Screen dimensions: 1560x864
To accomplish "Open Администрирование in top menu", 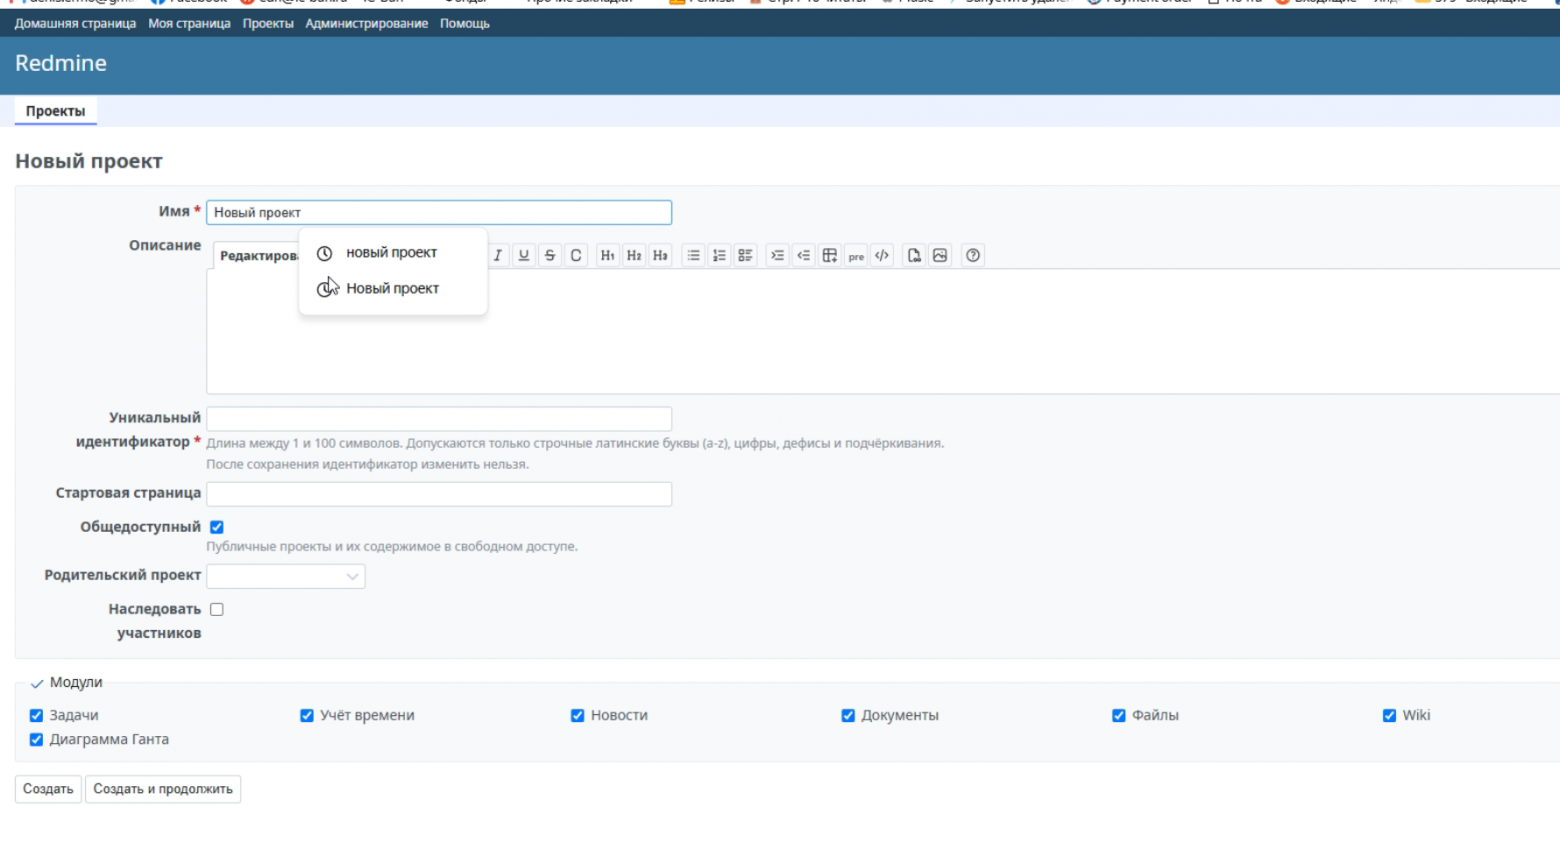I will tap(367, 23).
